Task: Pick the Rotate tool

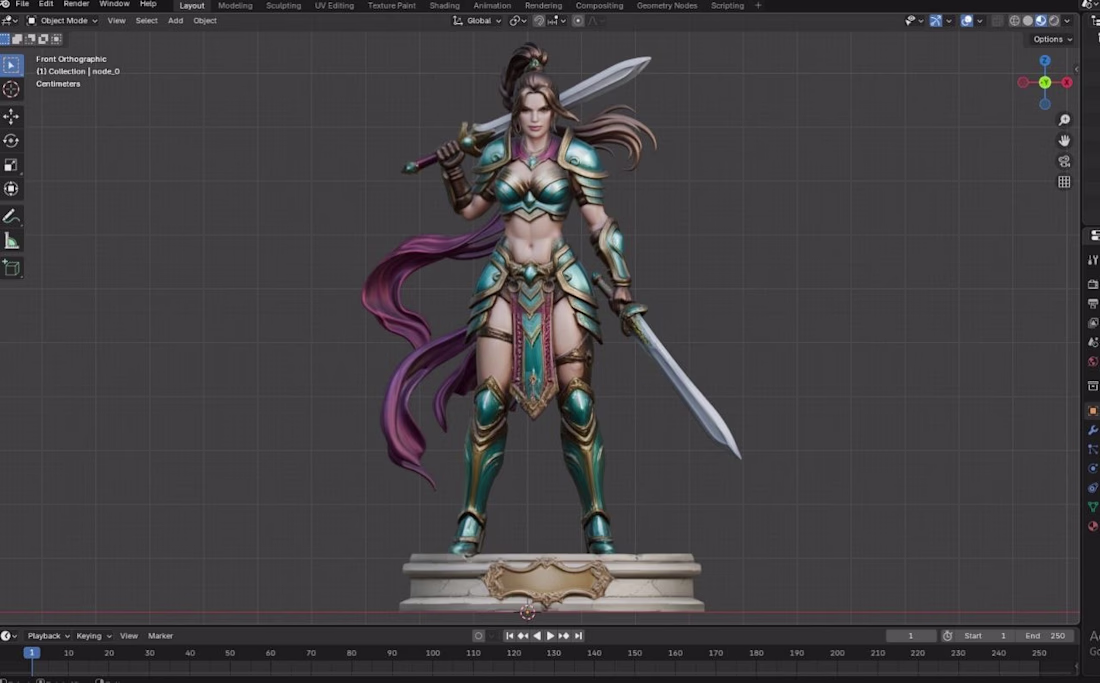Action: (11, 141)
